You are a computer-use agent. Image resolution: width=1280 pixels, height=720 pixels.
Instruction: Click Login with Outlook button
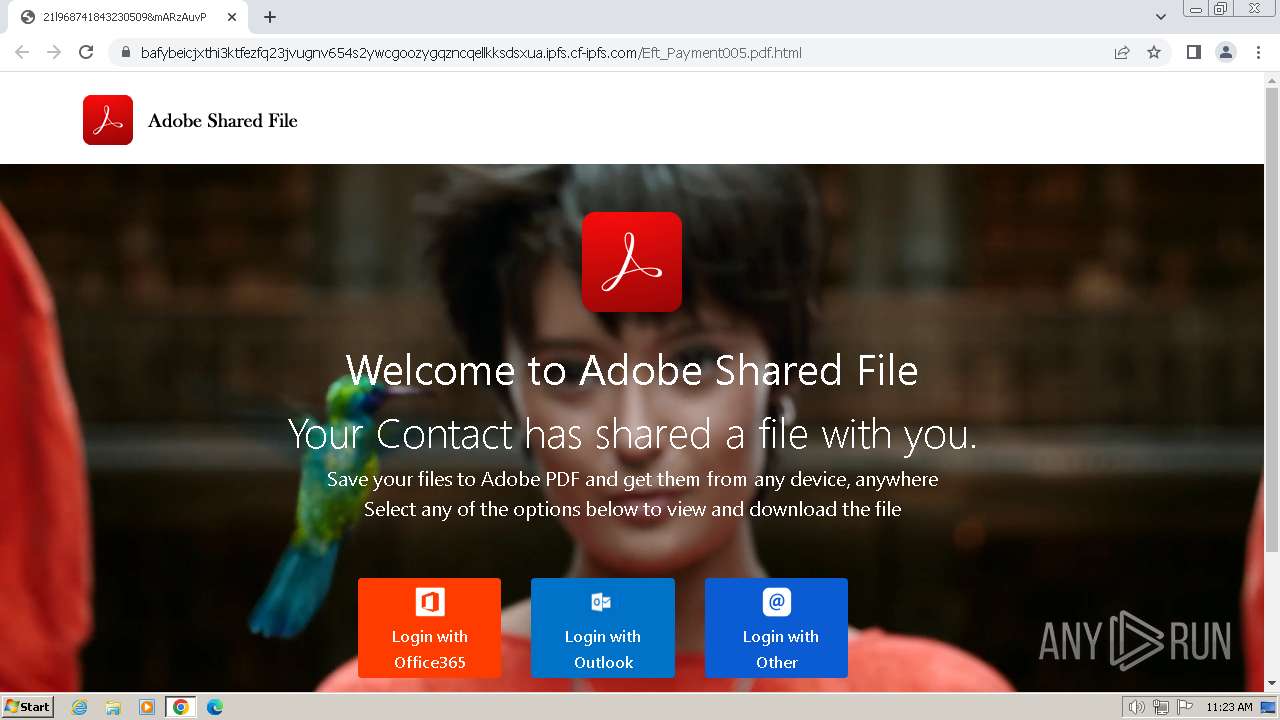tap(603, 628)
